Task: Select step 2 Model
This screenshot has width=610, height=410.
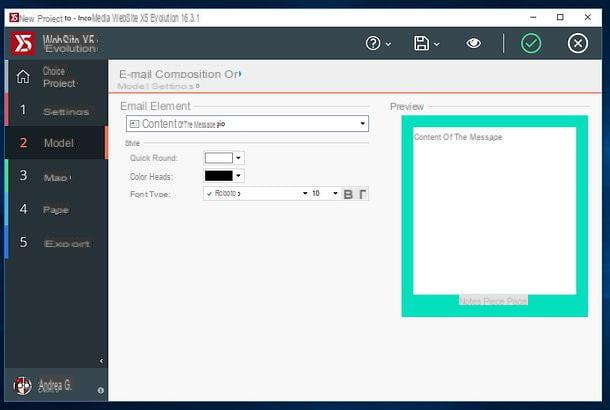Action: (56, 143)
